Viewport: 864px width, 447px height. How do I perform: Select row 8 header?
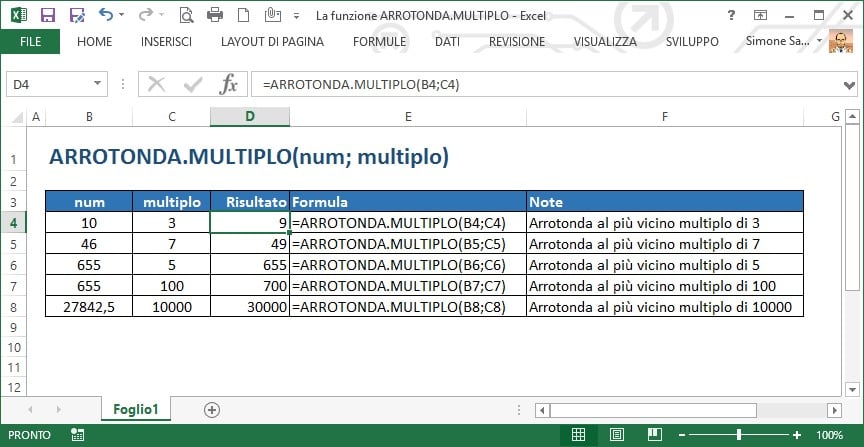(x=14, y=307)
